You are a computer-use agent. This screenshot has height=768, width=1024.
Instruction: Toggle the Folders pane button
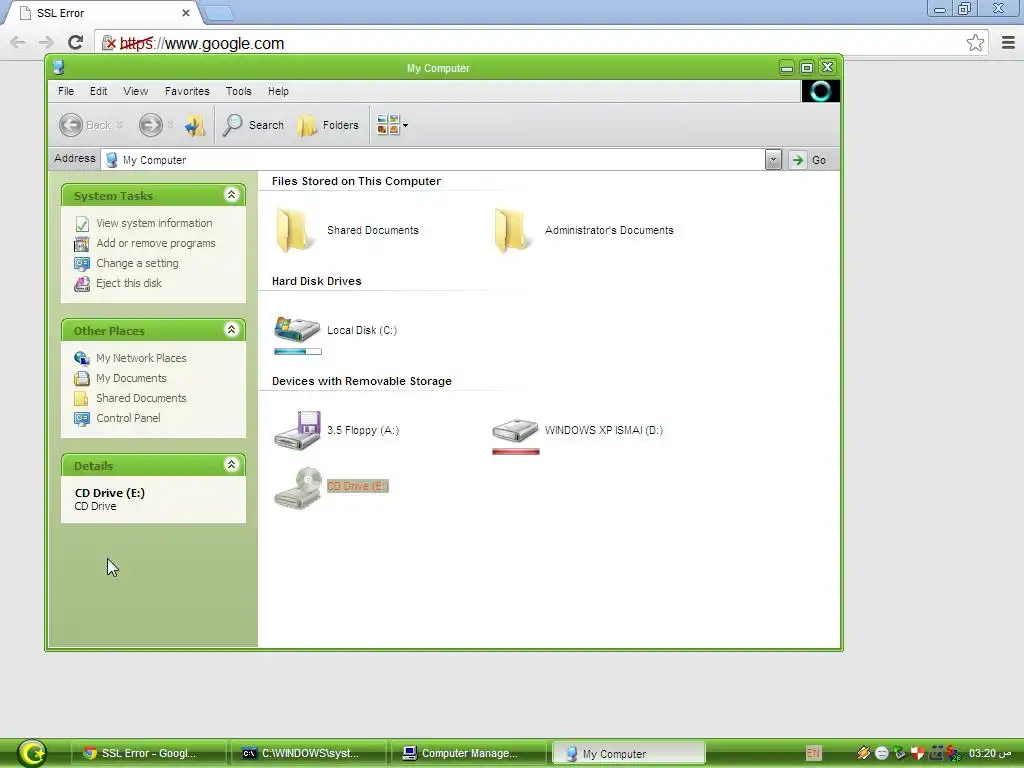click(328, 125)
